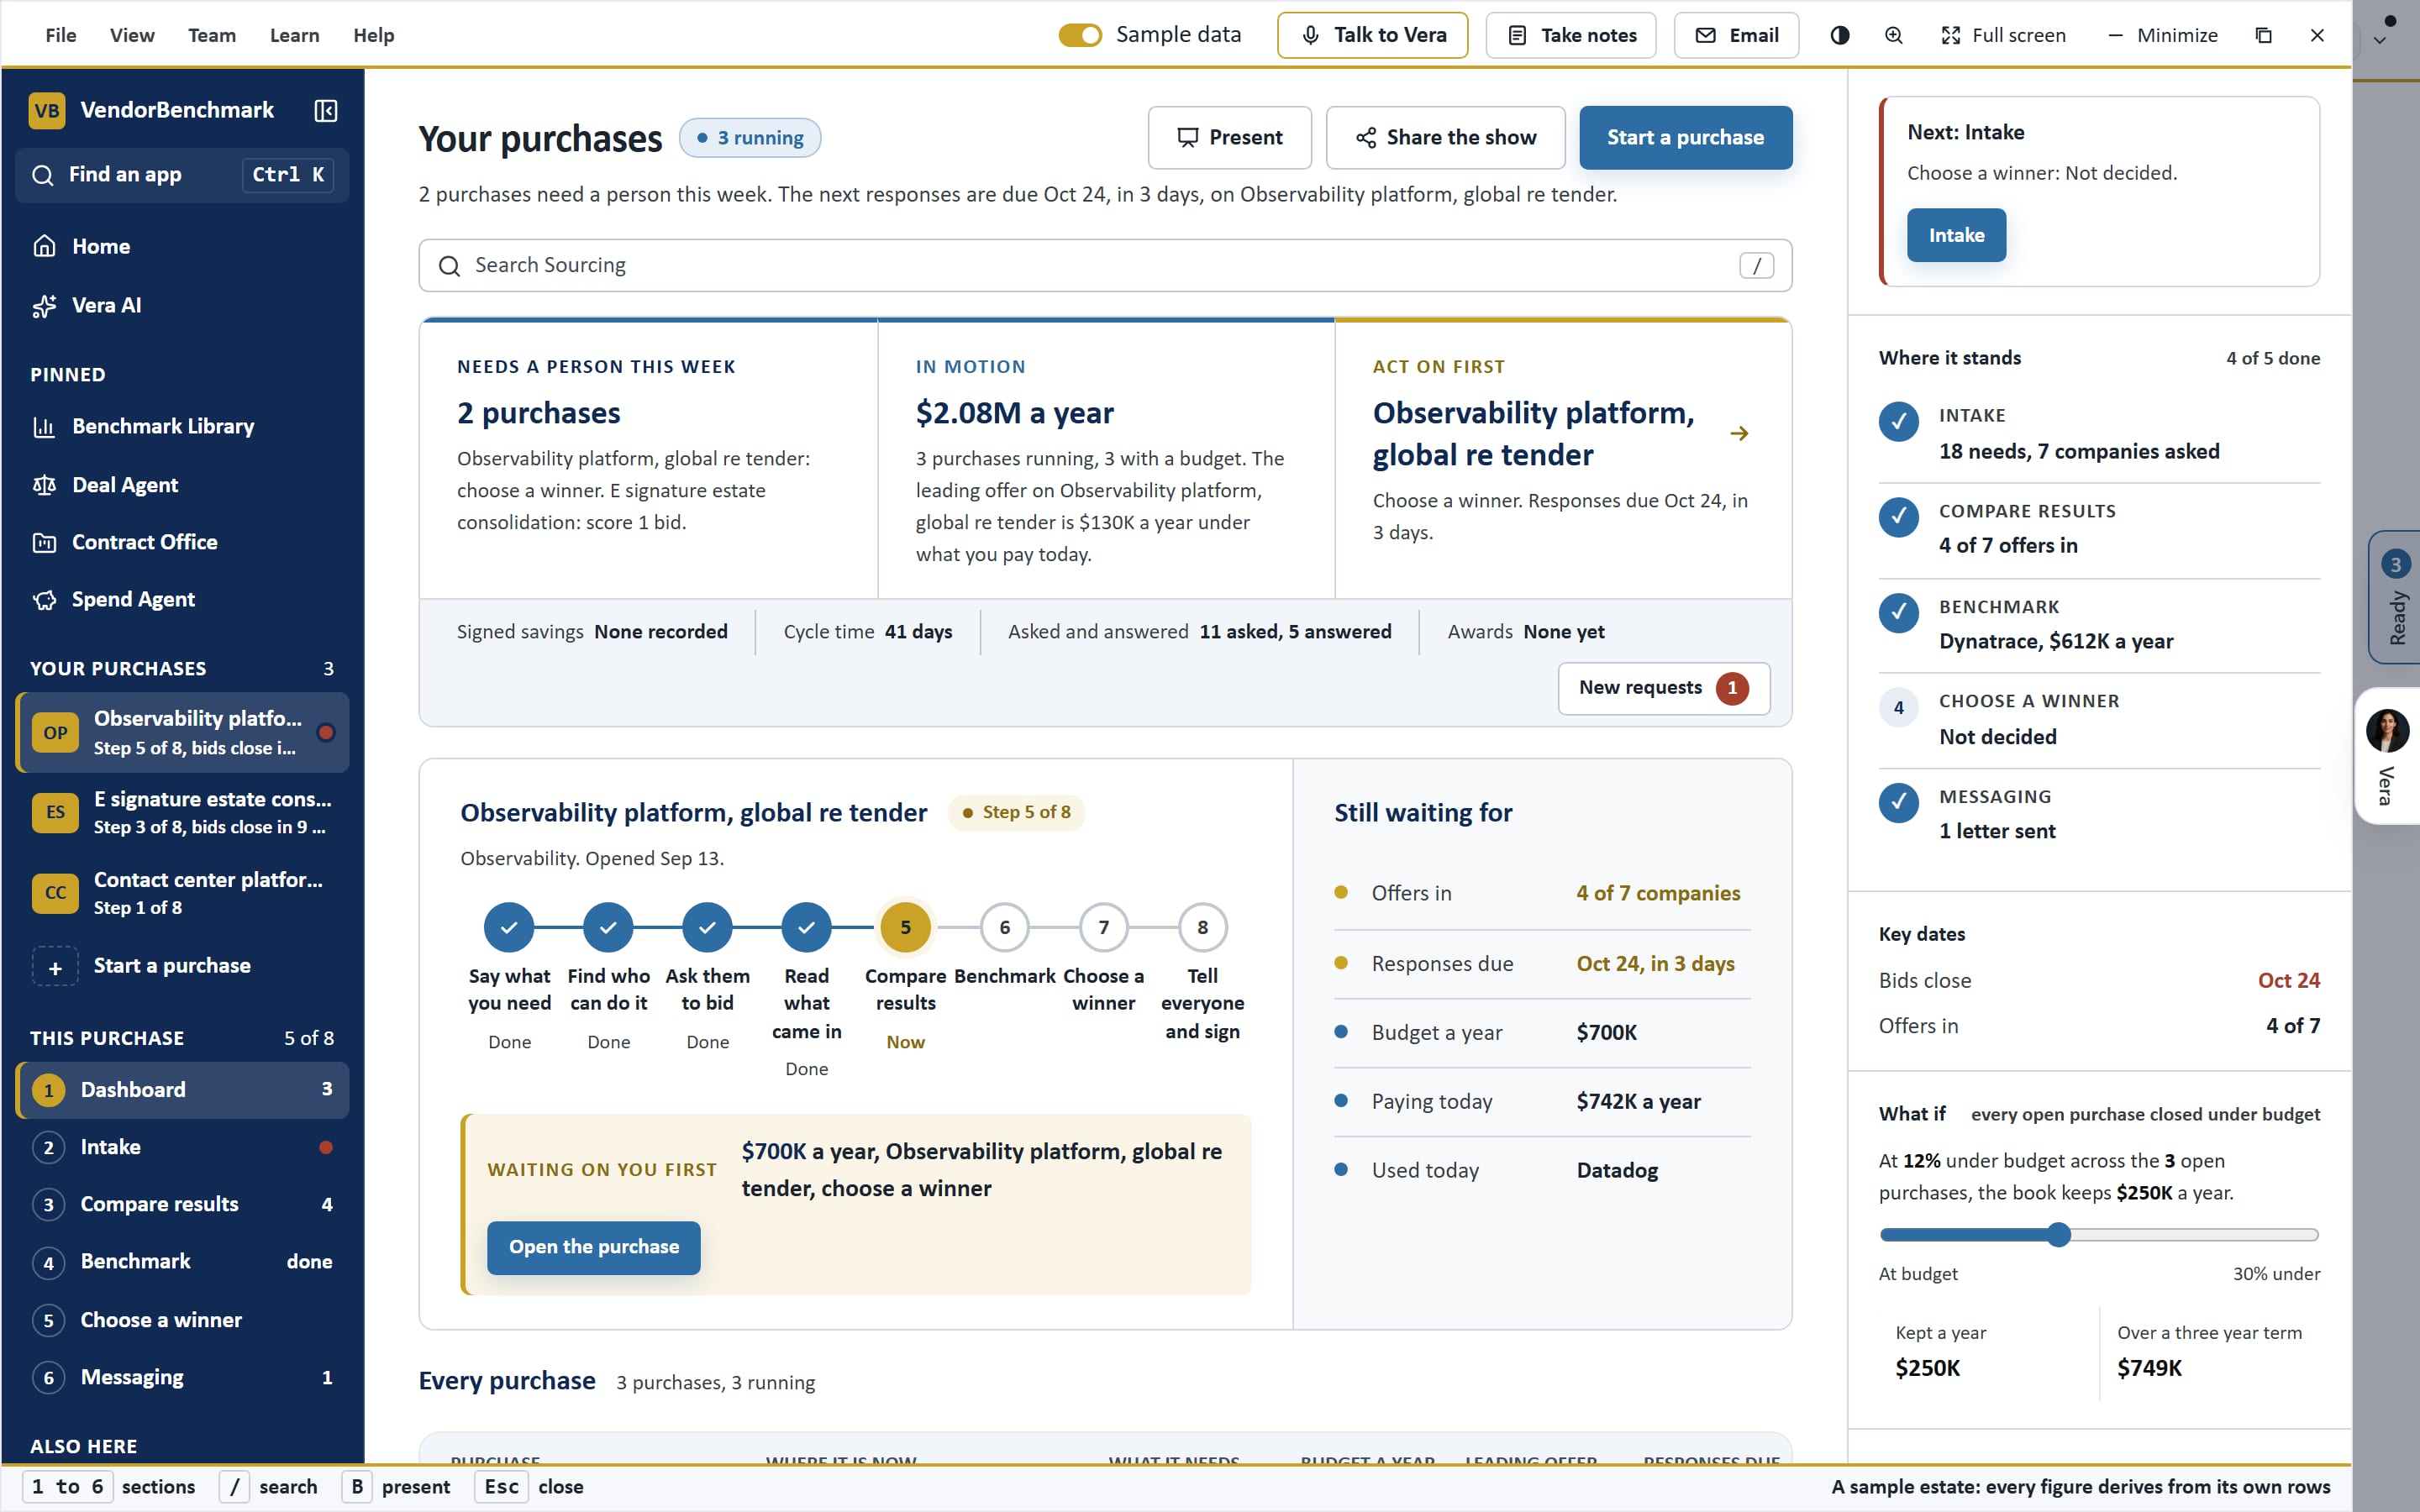Click Talk to Vera button
This screenshot has height=1512, width=2420.
click(x=1372, y=35)
